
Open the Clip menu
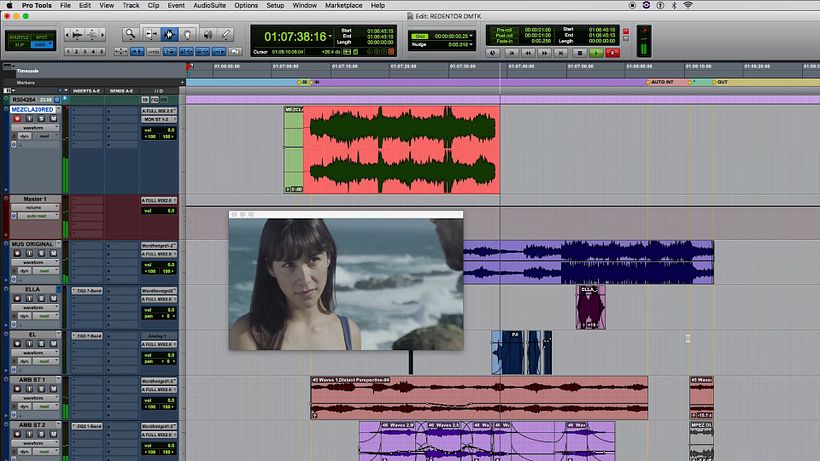(153, 5)
